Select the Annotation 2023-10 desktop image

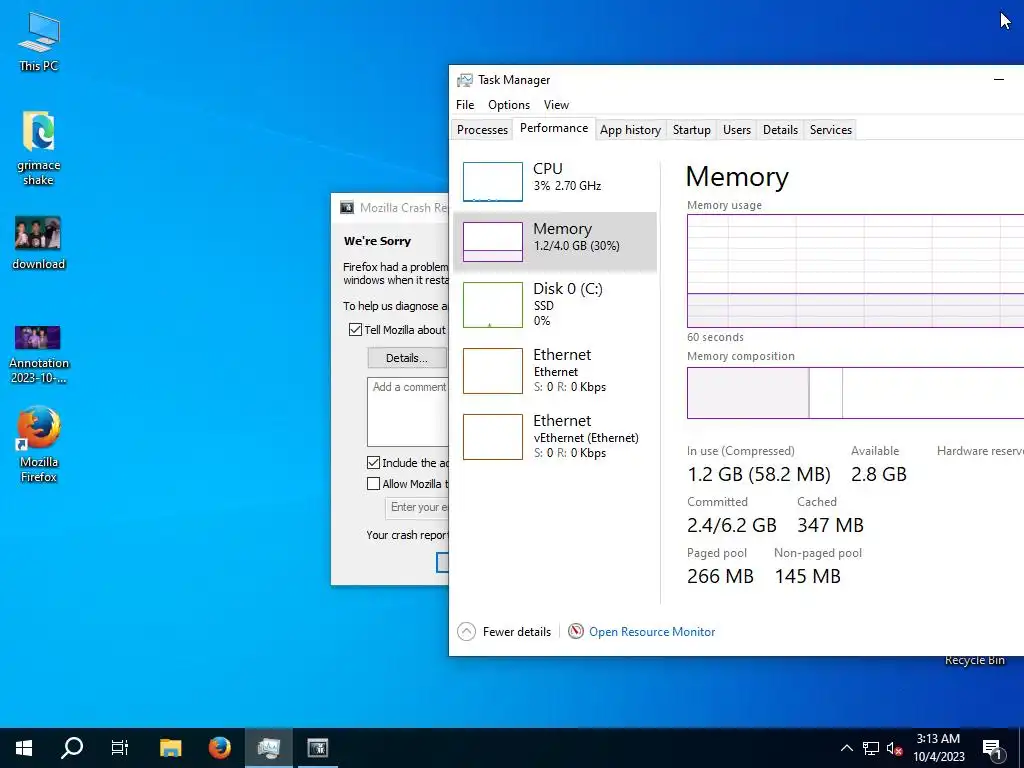pos(39,353)
